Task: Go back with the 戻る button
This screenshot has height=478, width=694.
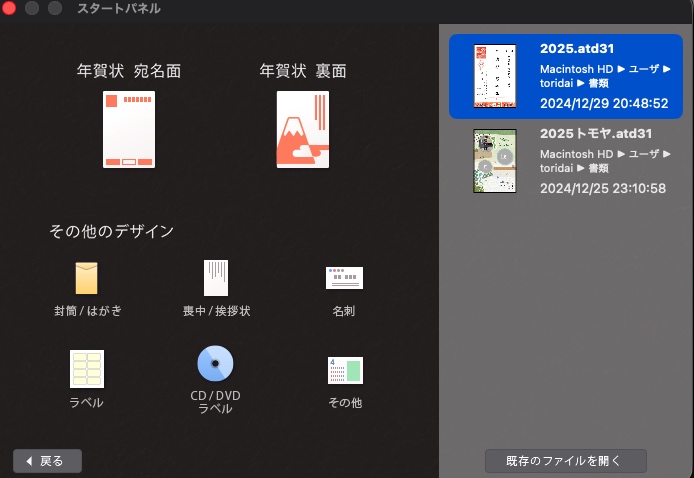Action: tap(47, 461)
